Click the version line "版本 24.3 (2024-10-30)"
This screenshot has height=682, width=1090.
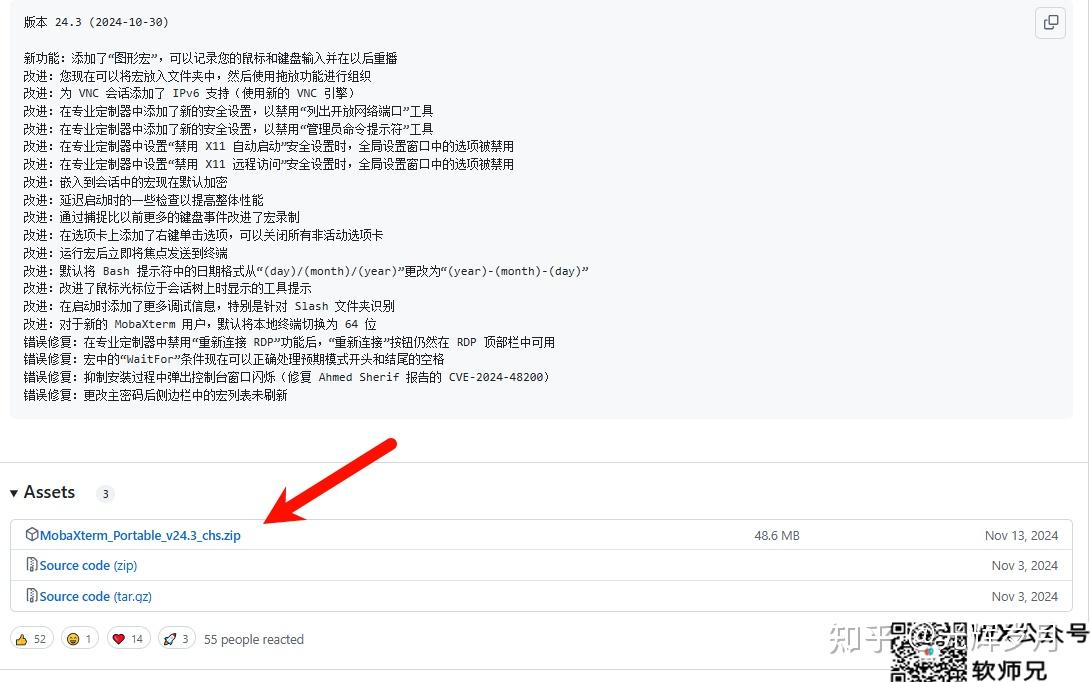point(96,22)
